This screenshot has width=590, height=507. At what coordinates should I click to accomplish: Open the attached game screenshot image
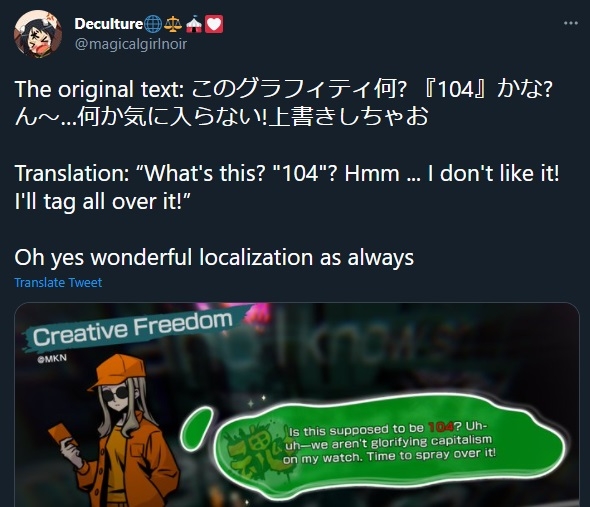pos(297,405)
